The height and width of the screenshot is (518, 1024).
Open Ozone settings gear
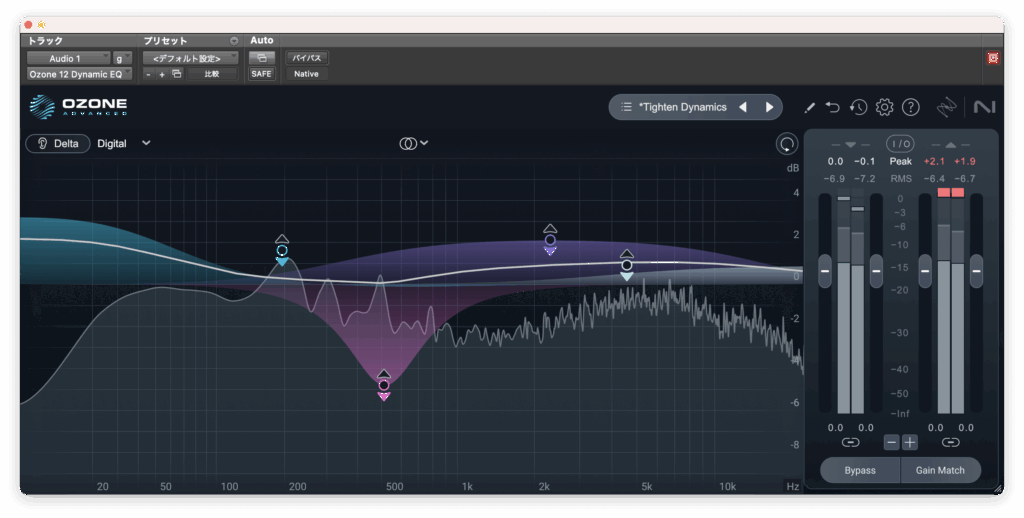pyautogui.click(x=884, y=107)
